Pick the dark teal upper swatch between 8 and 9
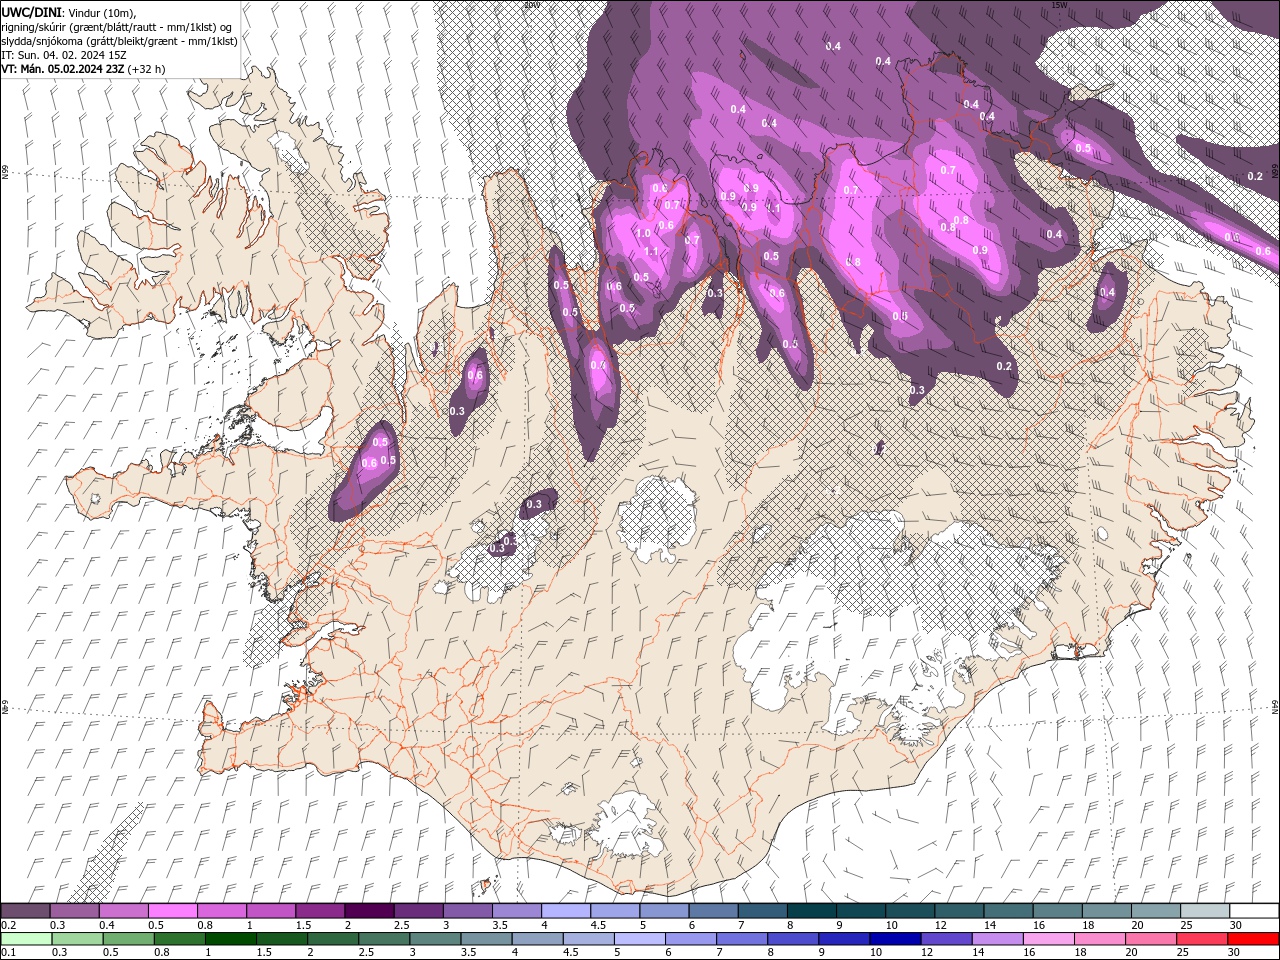 (x=811, y=911)
